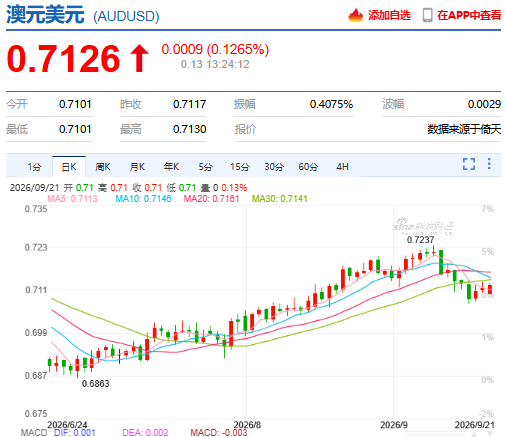Select the 30分 interval tab

[274, 167]
